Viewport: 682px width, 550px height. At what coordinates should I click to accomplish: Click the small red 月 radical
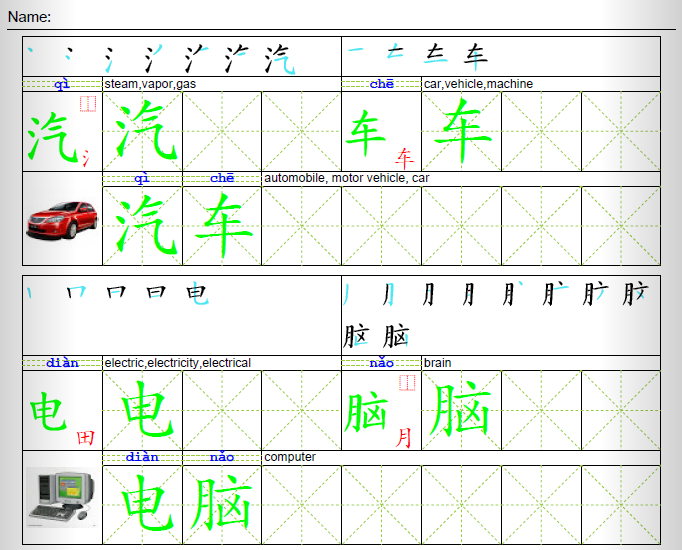404,437
